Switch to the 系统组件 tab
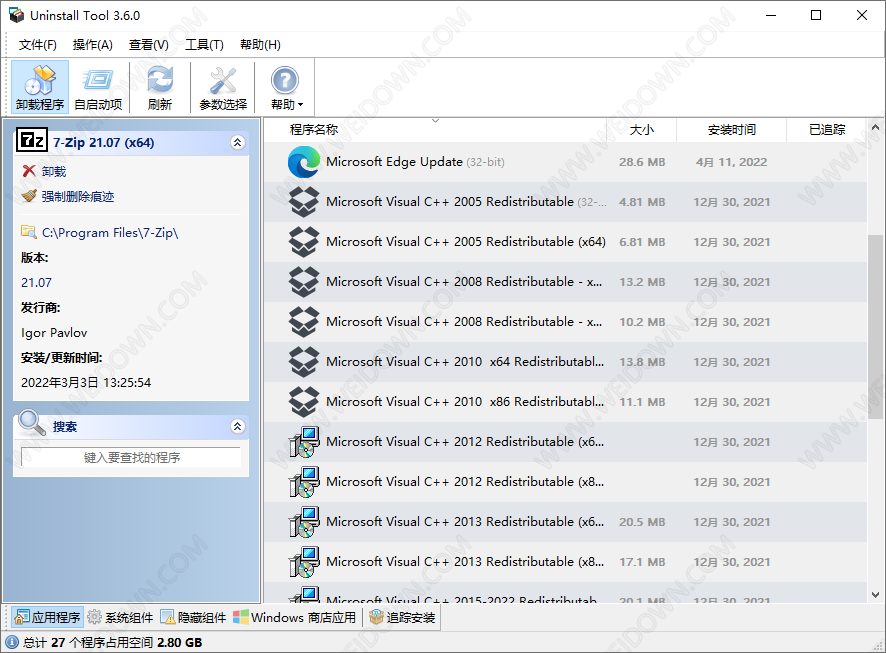Image resolution: width=886 pixels, height=653 pixels. point(121,617)
